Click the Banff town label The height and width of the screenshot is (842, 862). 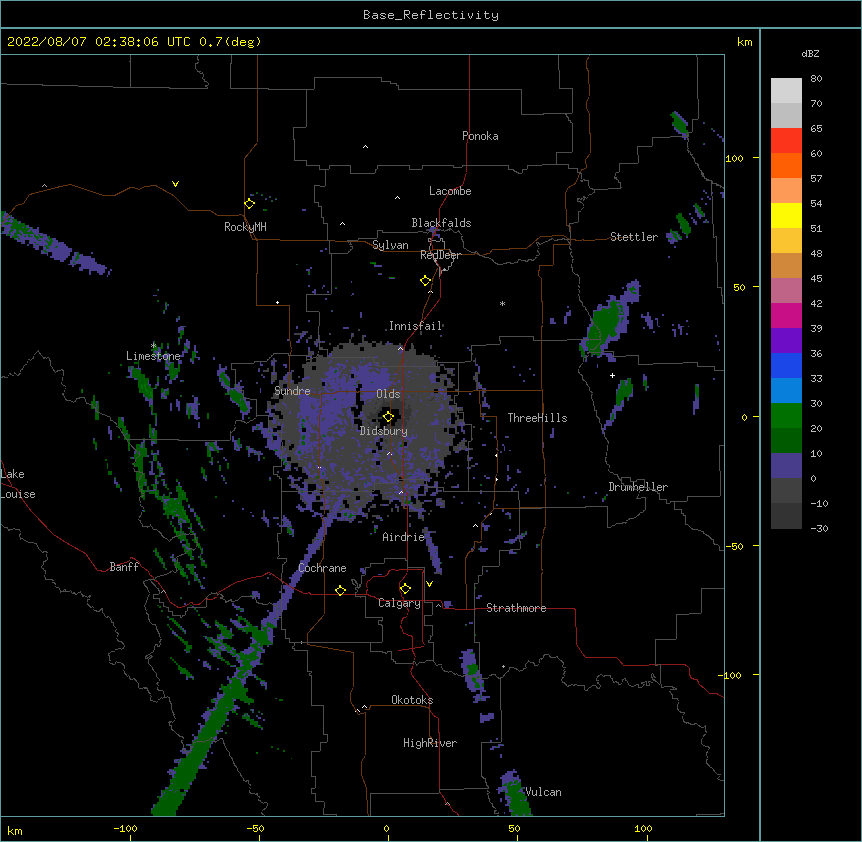click(x=124, y=567)
